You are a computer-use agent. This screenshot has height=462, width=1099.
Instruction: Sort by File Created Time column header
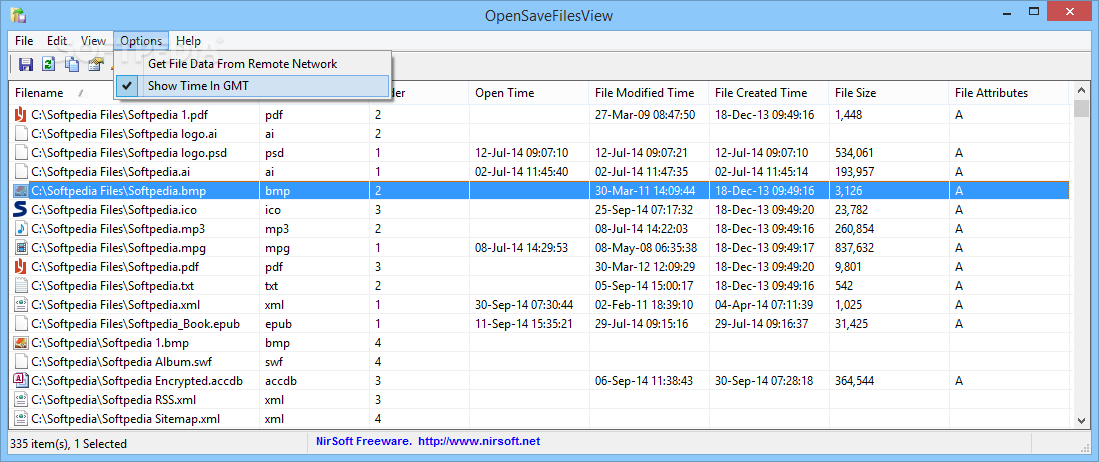[x=769, y=93]
